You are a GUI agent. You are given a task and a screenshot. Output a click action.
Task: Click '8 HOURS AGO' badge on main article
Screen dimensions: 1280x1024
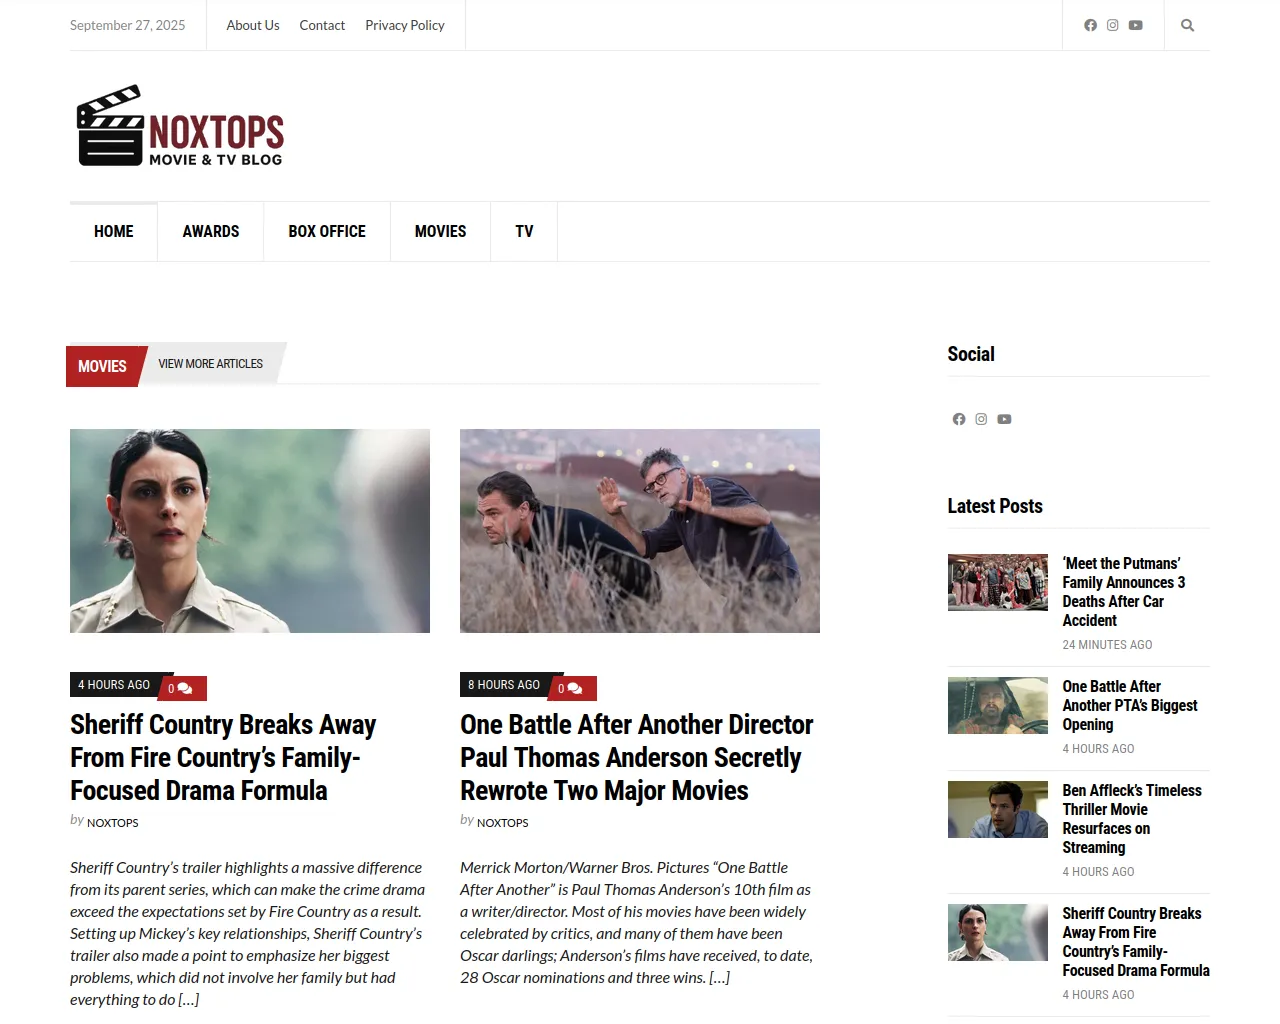click(504, 685)
